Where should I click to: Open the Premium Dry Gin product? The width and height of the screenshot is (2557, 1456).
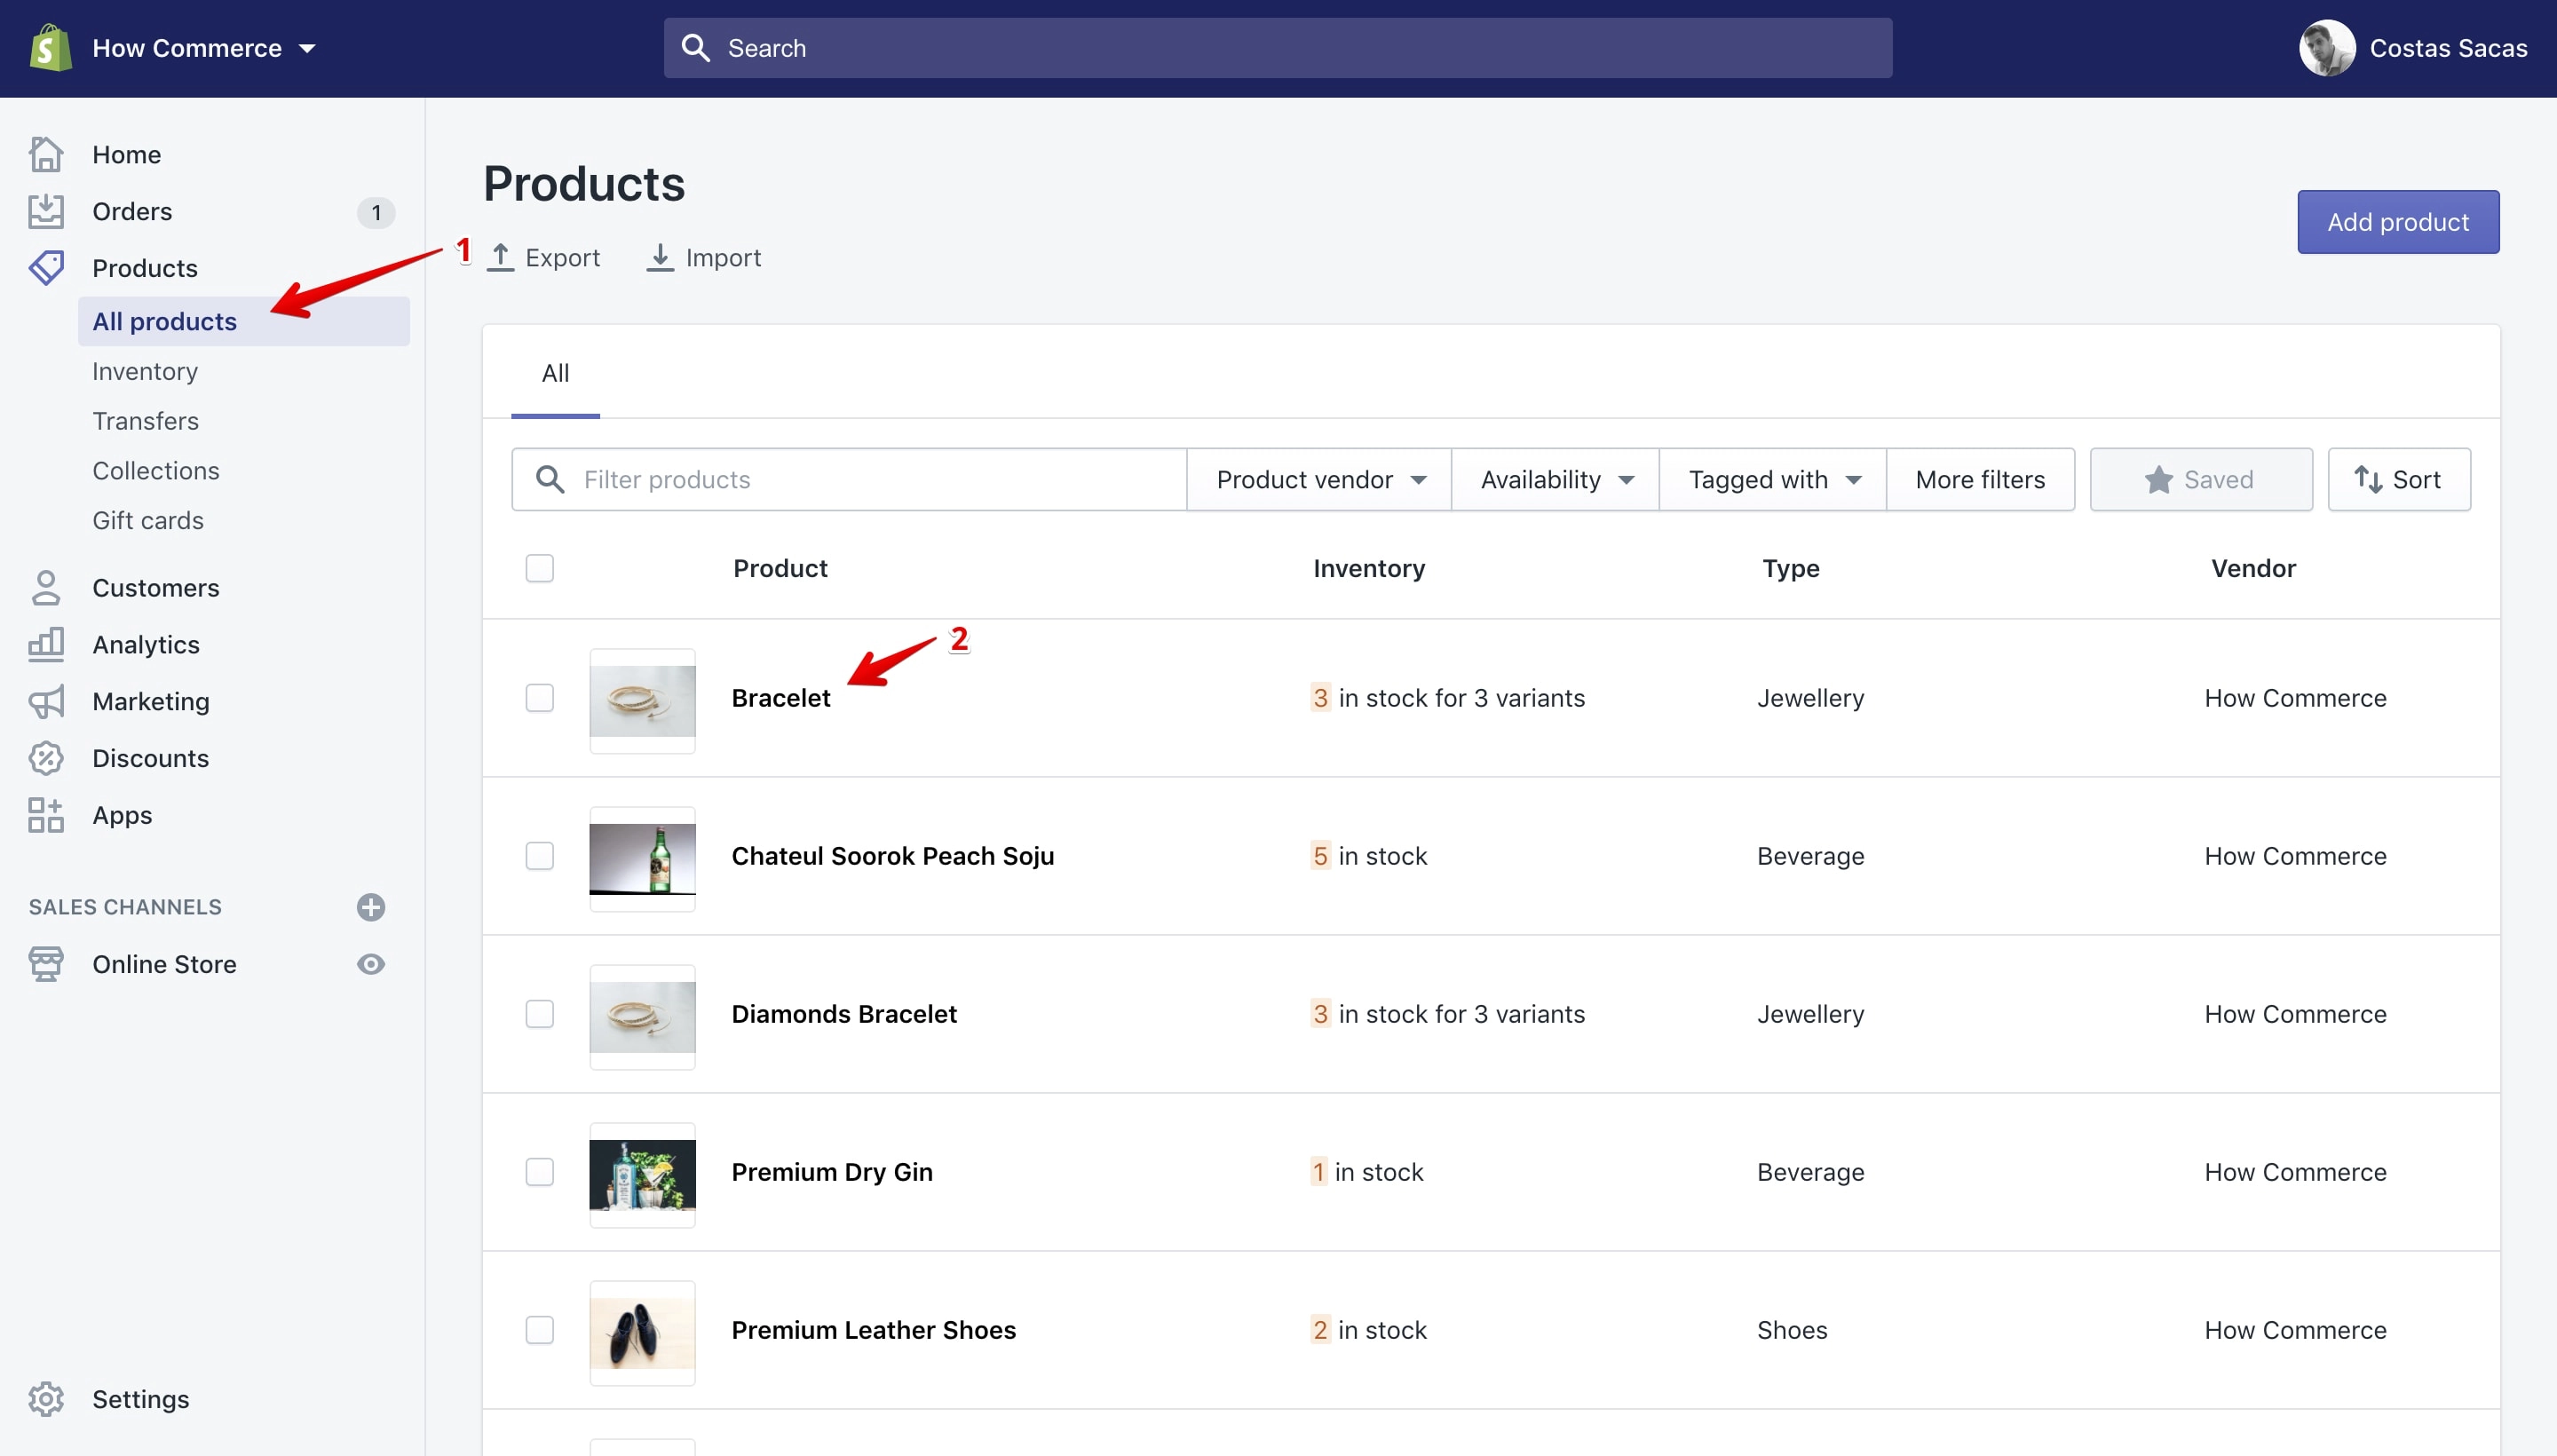[x=832, y=1172]
